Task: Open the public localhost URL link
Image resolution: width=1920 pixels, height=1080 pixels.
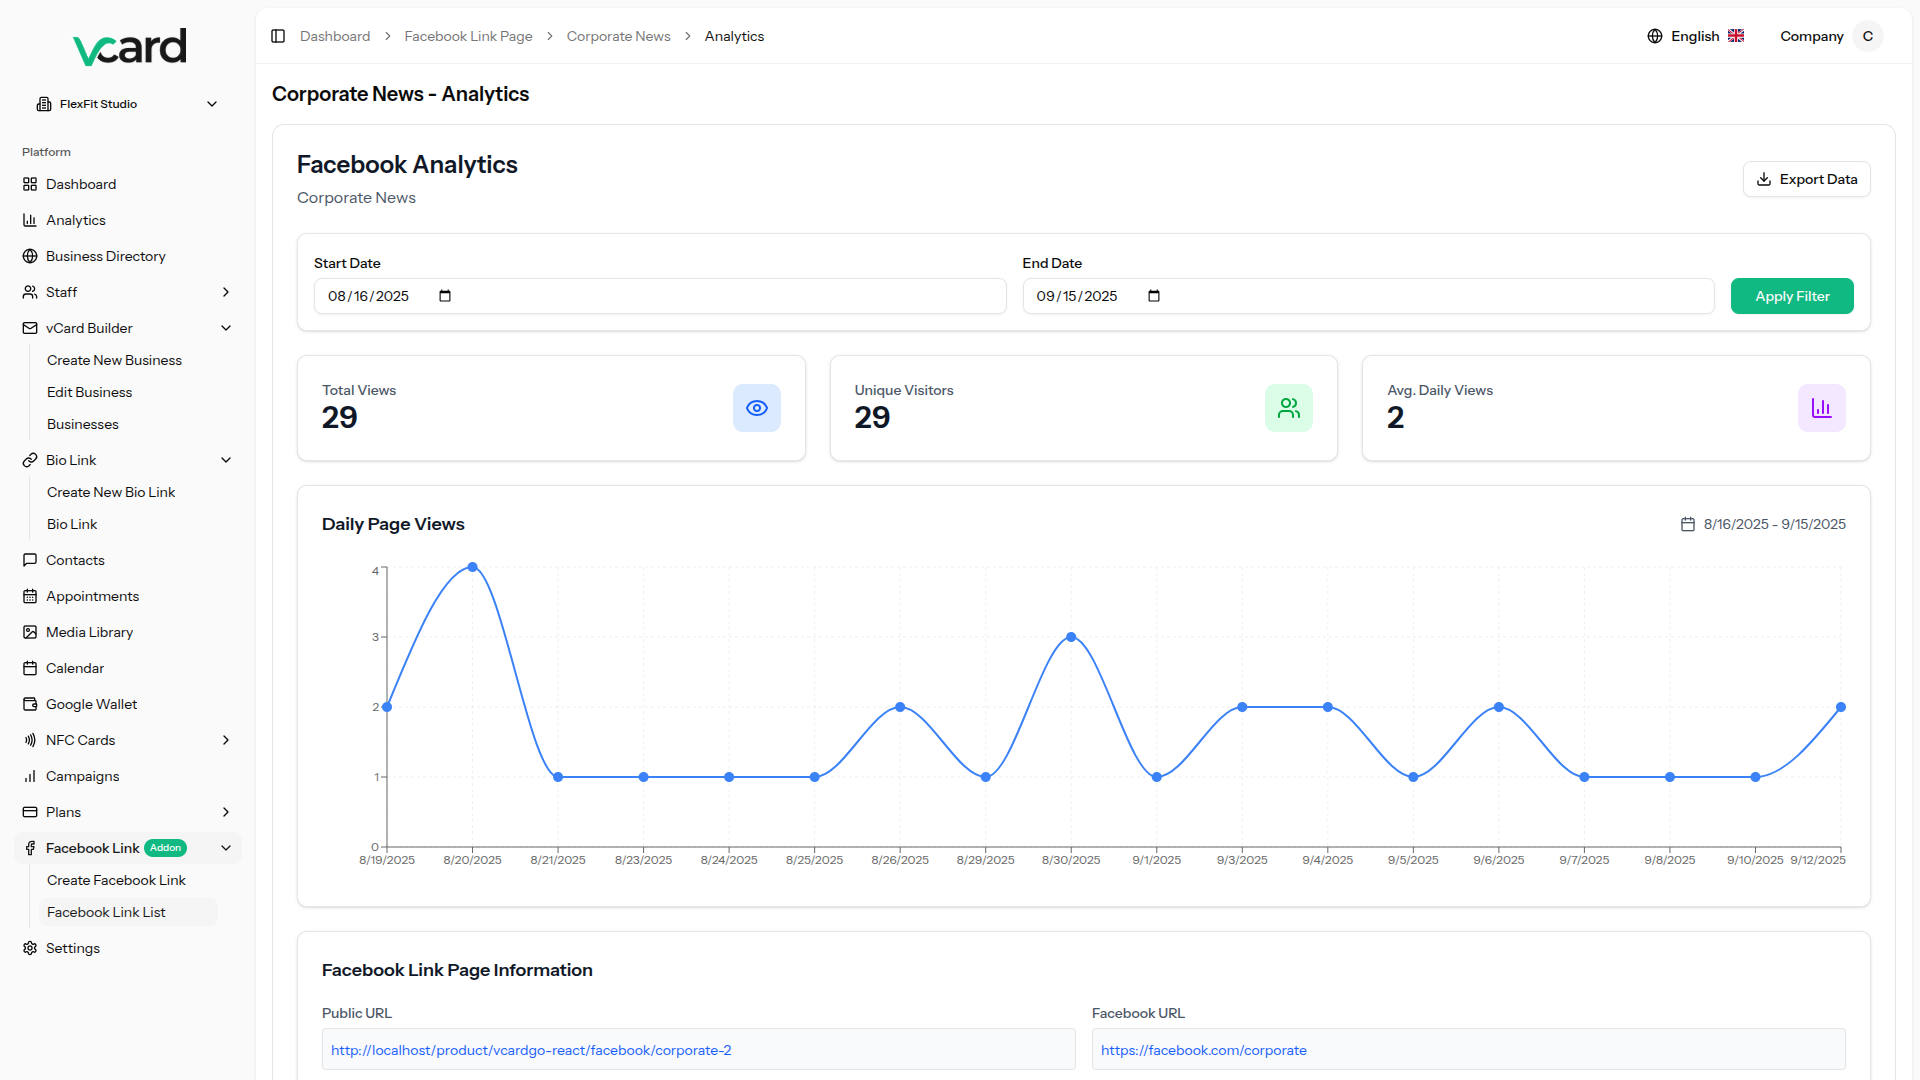Action: 531,1050
